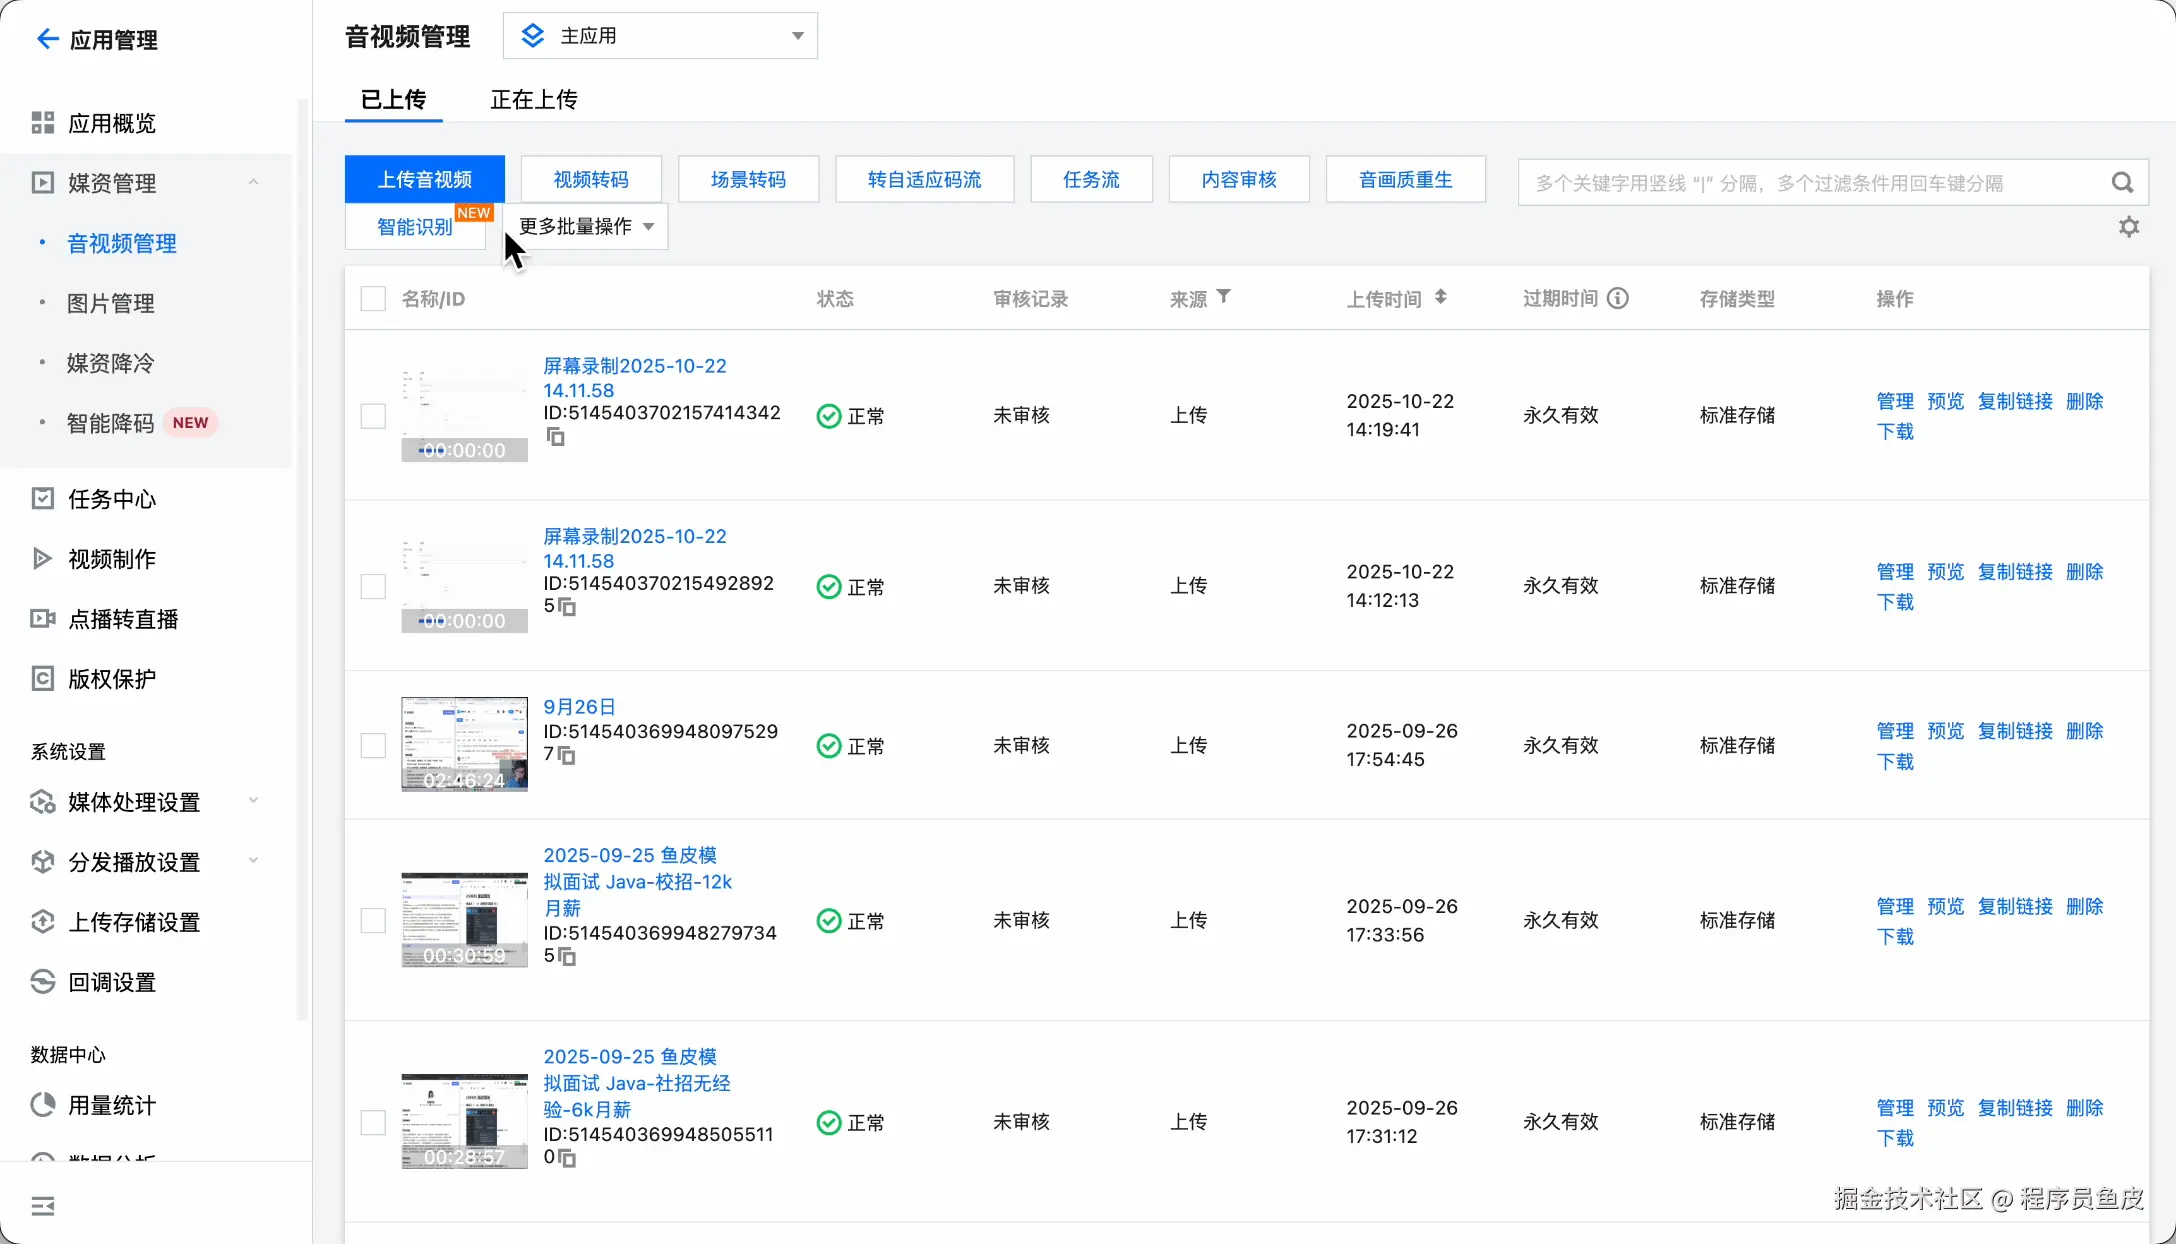The image size is (2176, 1244).
Task: Click the 上传音视频 button
Action: [x=425, y=179]
